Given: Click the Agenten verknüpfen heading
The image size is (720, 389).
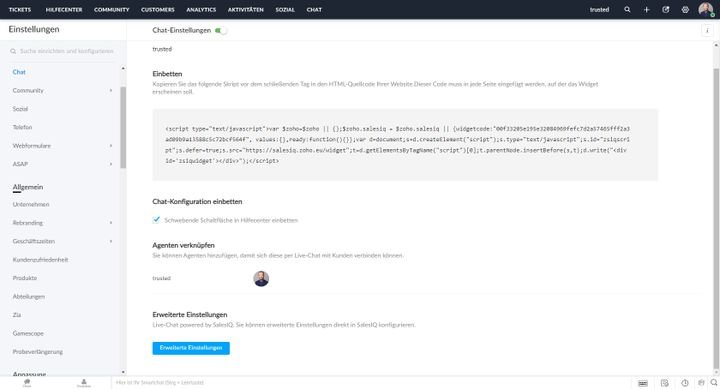Looking at the screenshot, I should pos(183,245).
